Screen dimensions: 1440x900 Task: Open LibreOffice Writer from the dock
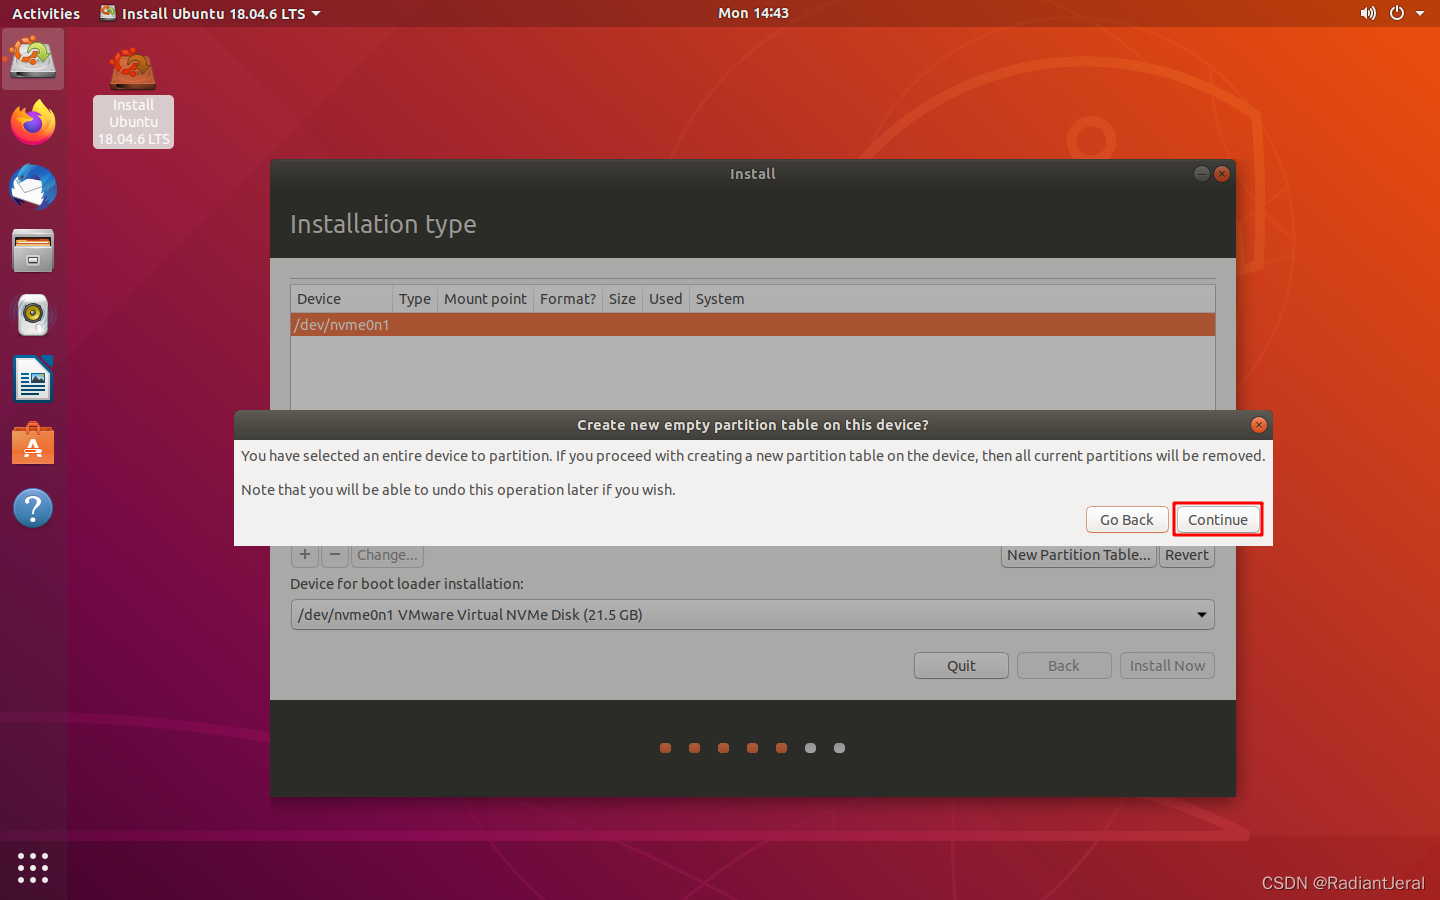click(33, 379)
